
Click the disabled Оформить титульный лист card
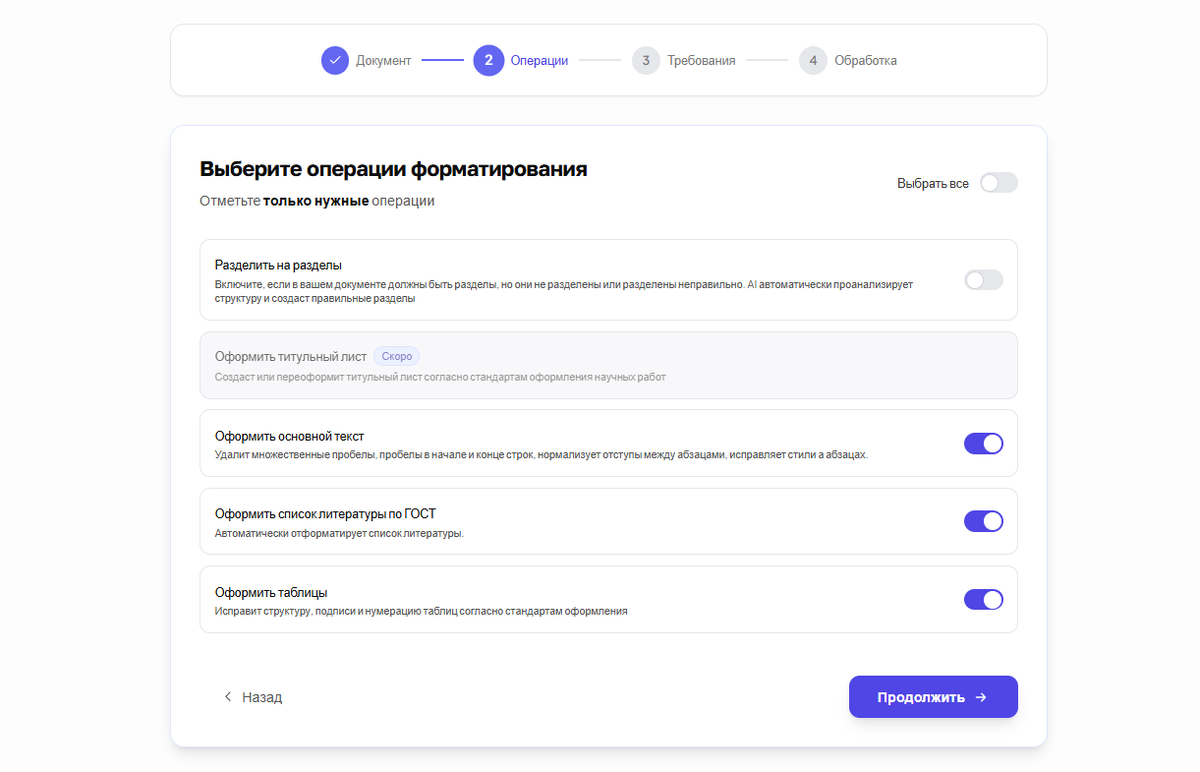[608, 366]
